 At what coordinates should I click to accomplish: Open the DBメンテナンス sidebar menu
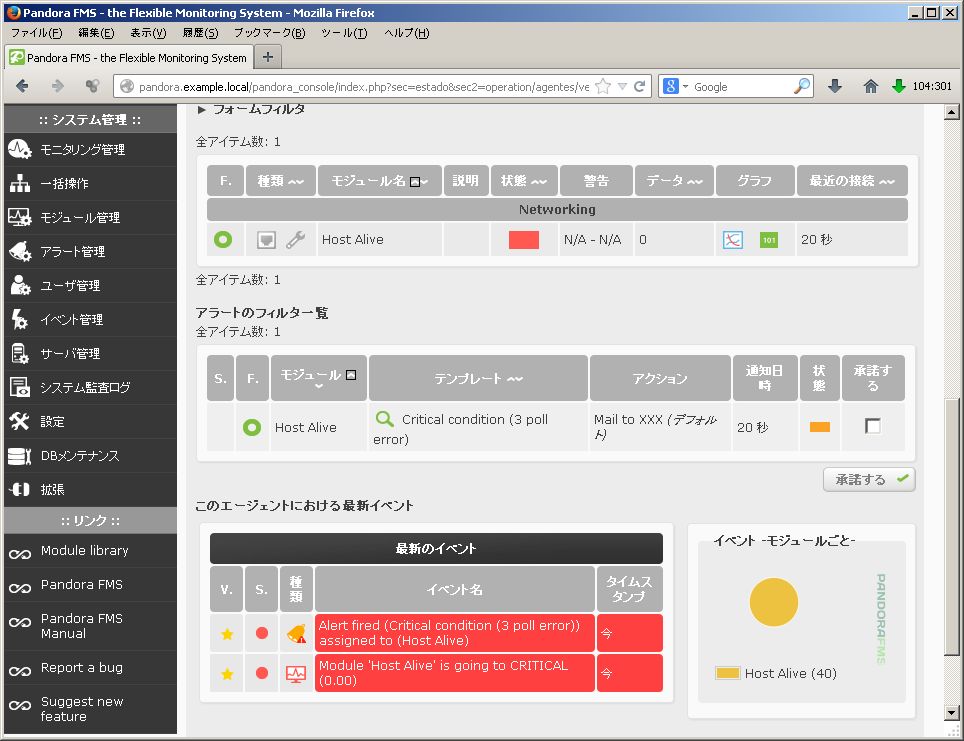coord(90,456)
